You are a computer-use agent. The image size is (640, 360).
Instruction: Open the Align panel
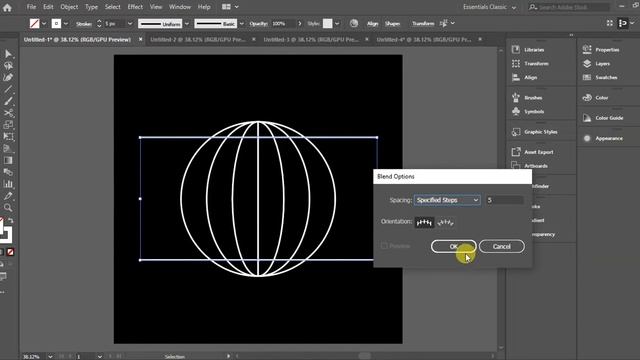coord(525,78)
